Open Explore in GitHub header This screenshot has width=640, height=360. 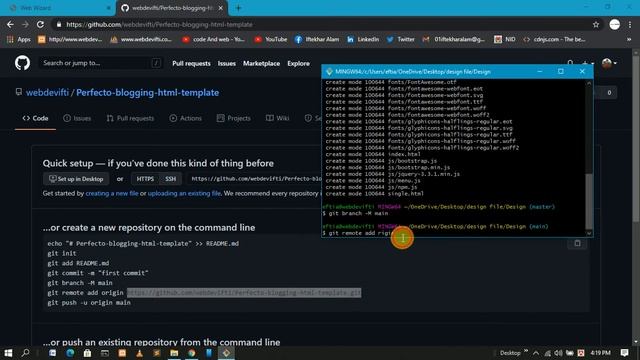tap(298, 63)
